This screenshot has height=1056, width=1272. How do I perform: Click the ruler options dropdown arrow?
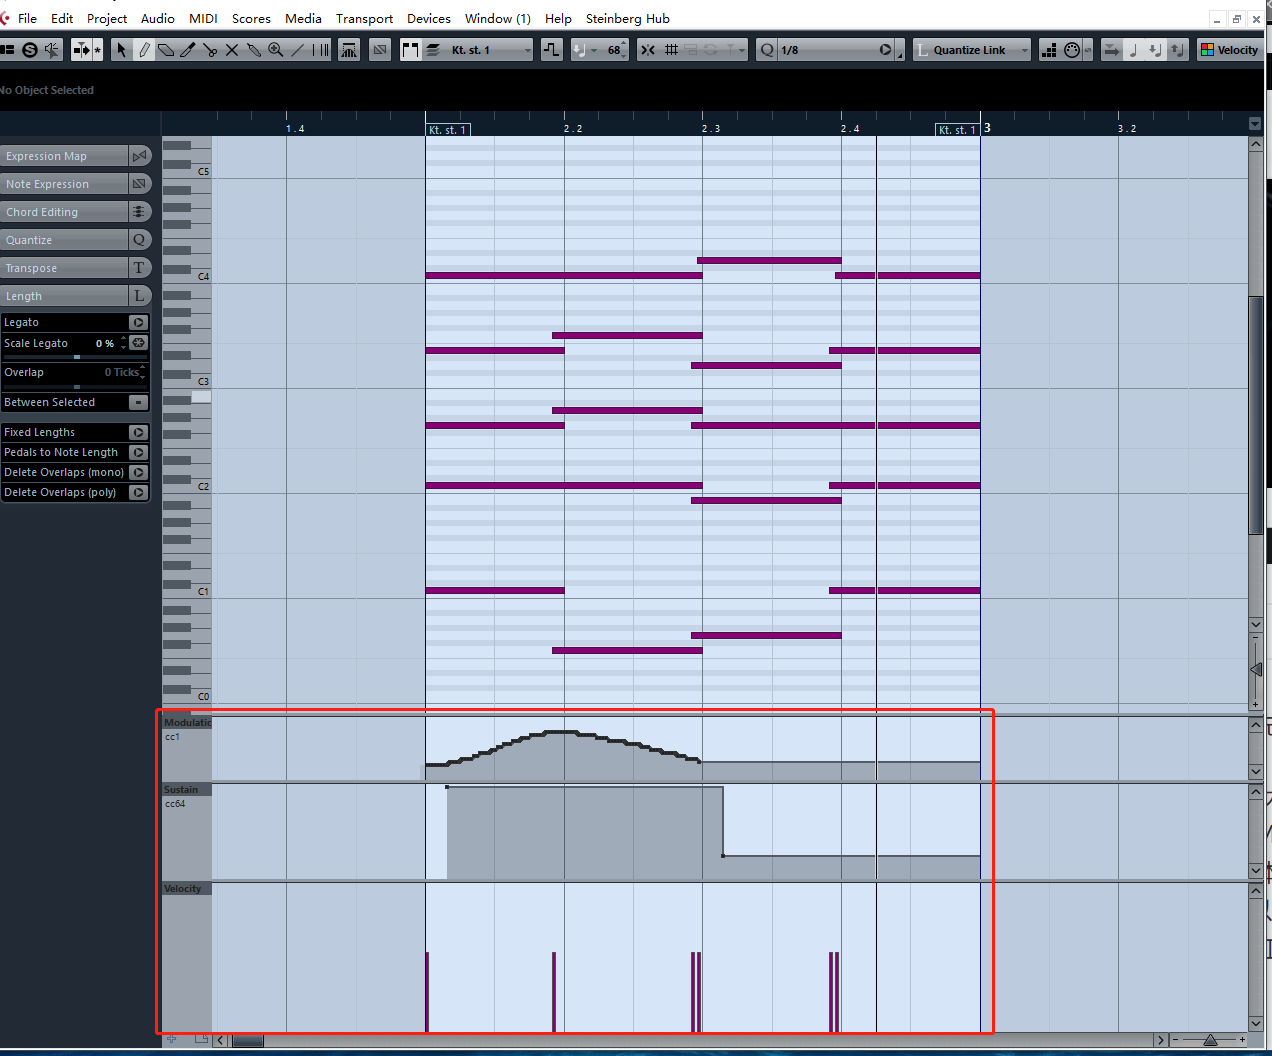[1255, 124]
